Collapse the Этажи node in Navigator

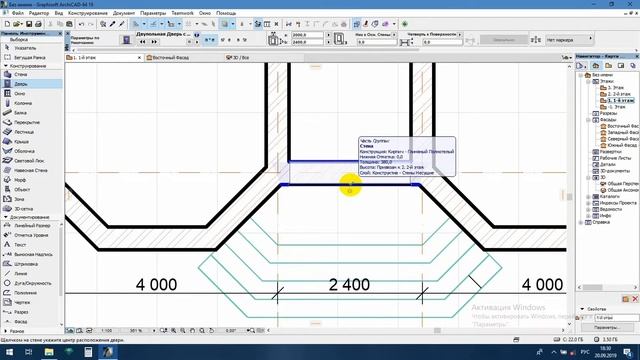(x=588, y=81)
